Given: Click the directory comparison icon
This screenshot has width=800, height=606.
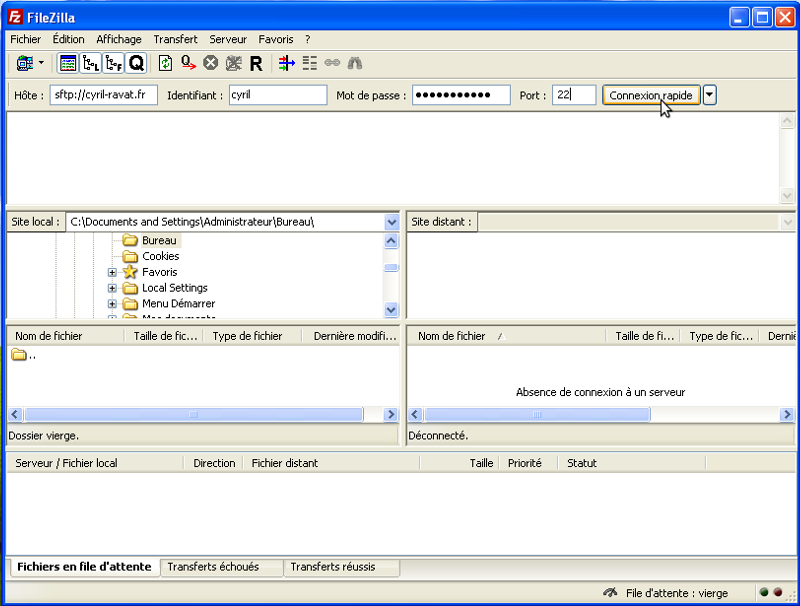Looking at the screenshot, I should (309, 63).
